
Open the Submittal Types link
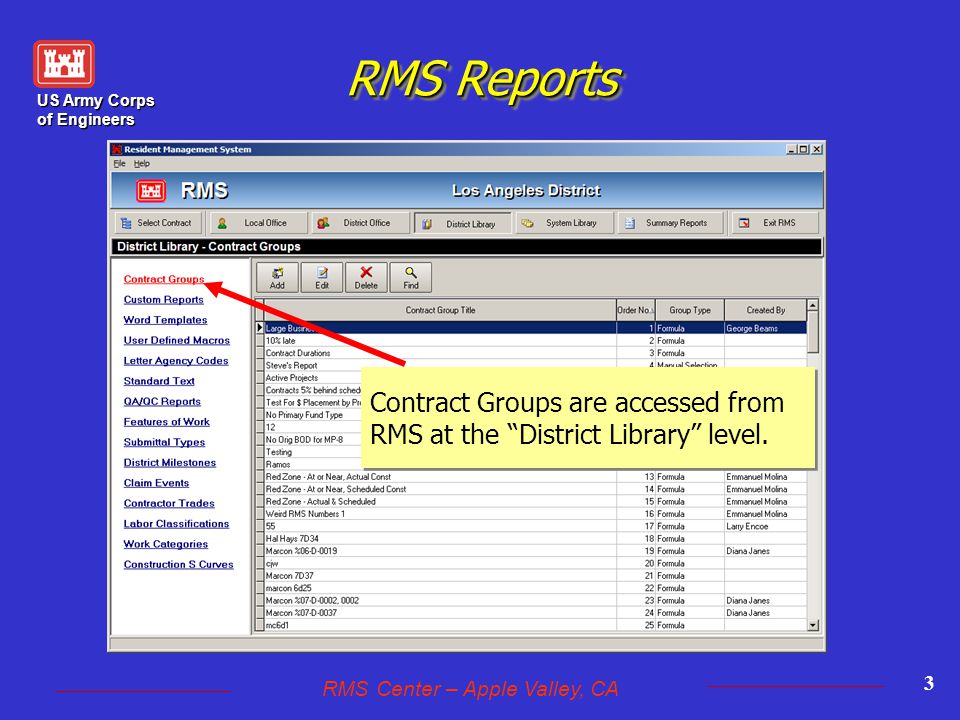[164, 442]
